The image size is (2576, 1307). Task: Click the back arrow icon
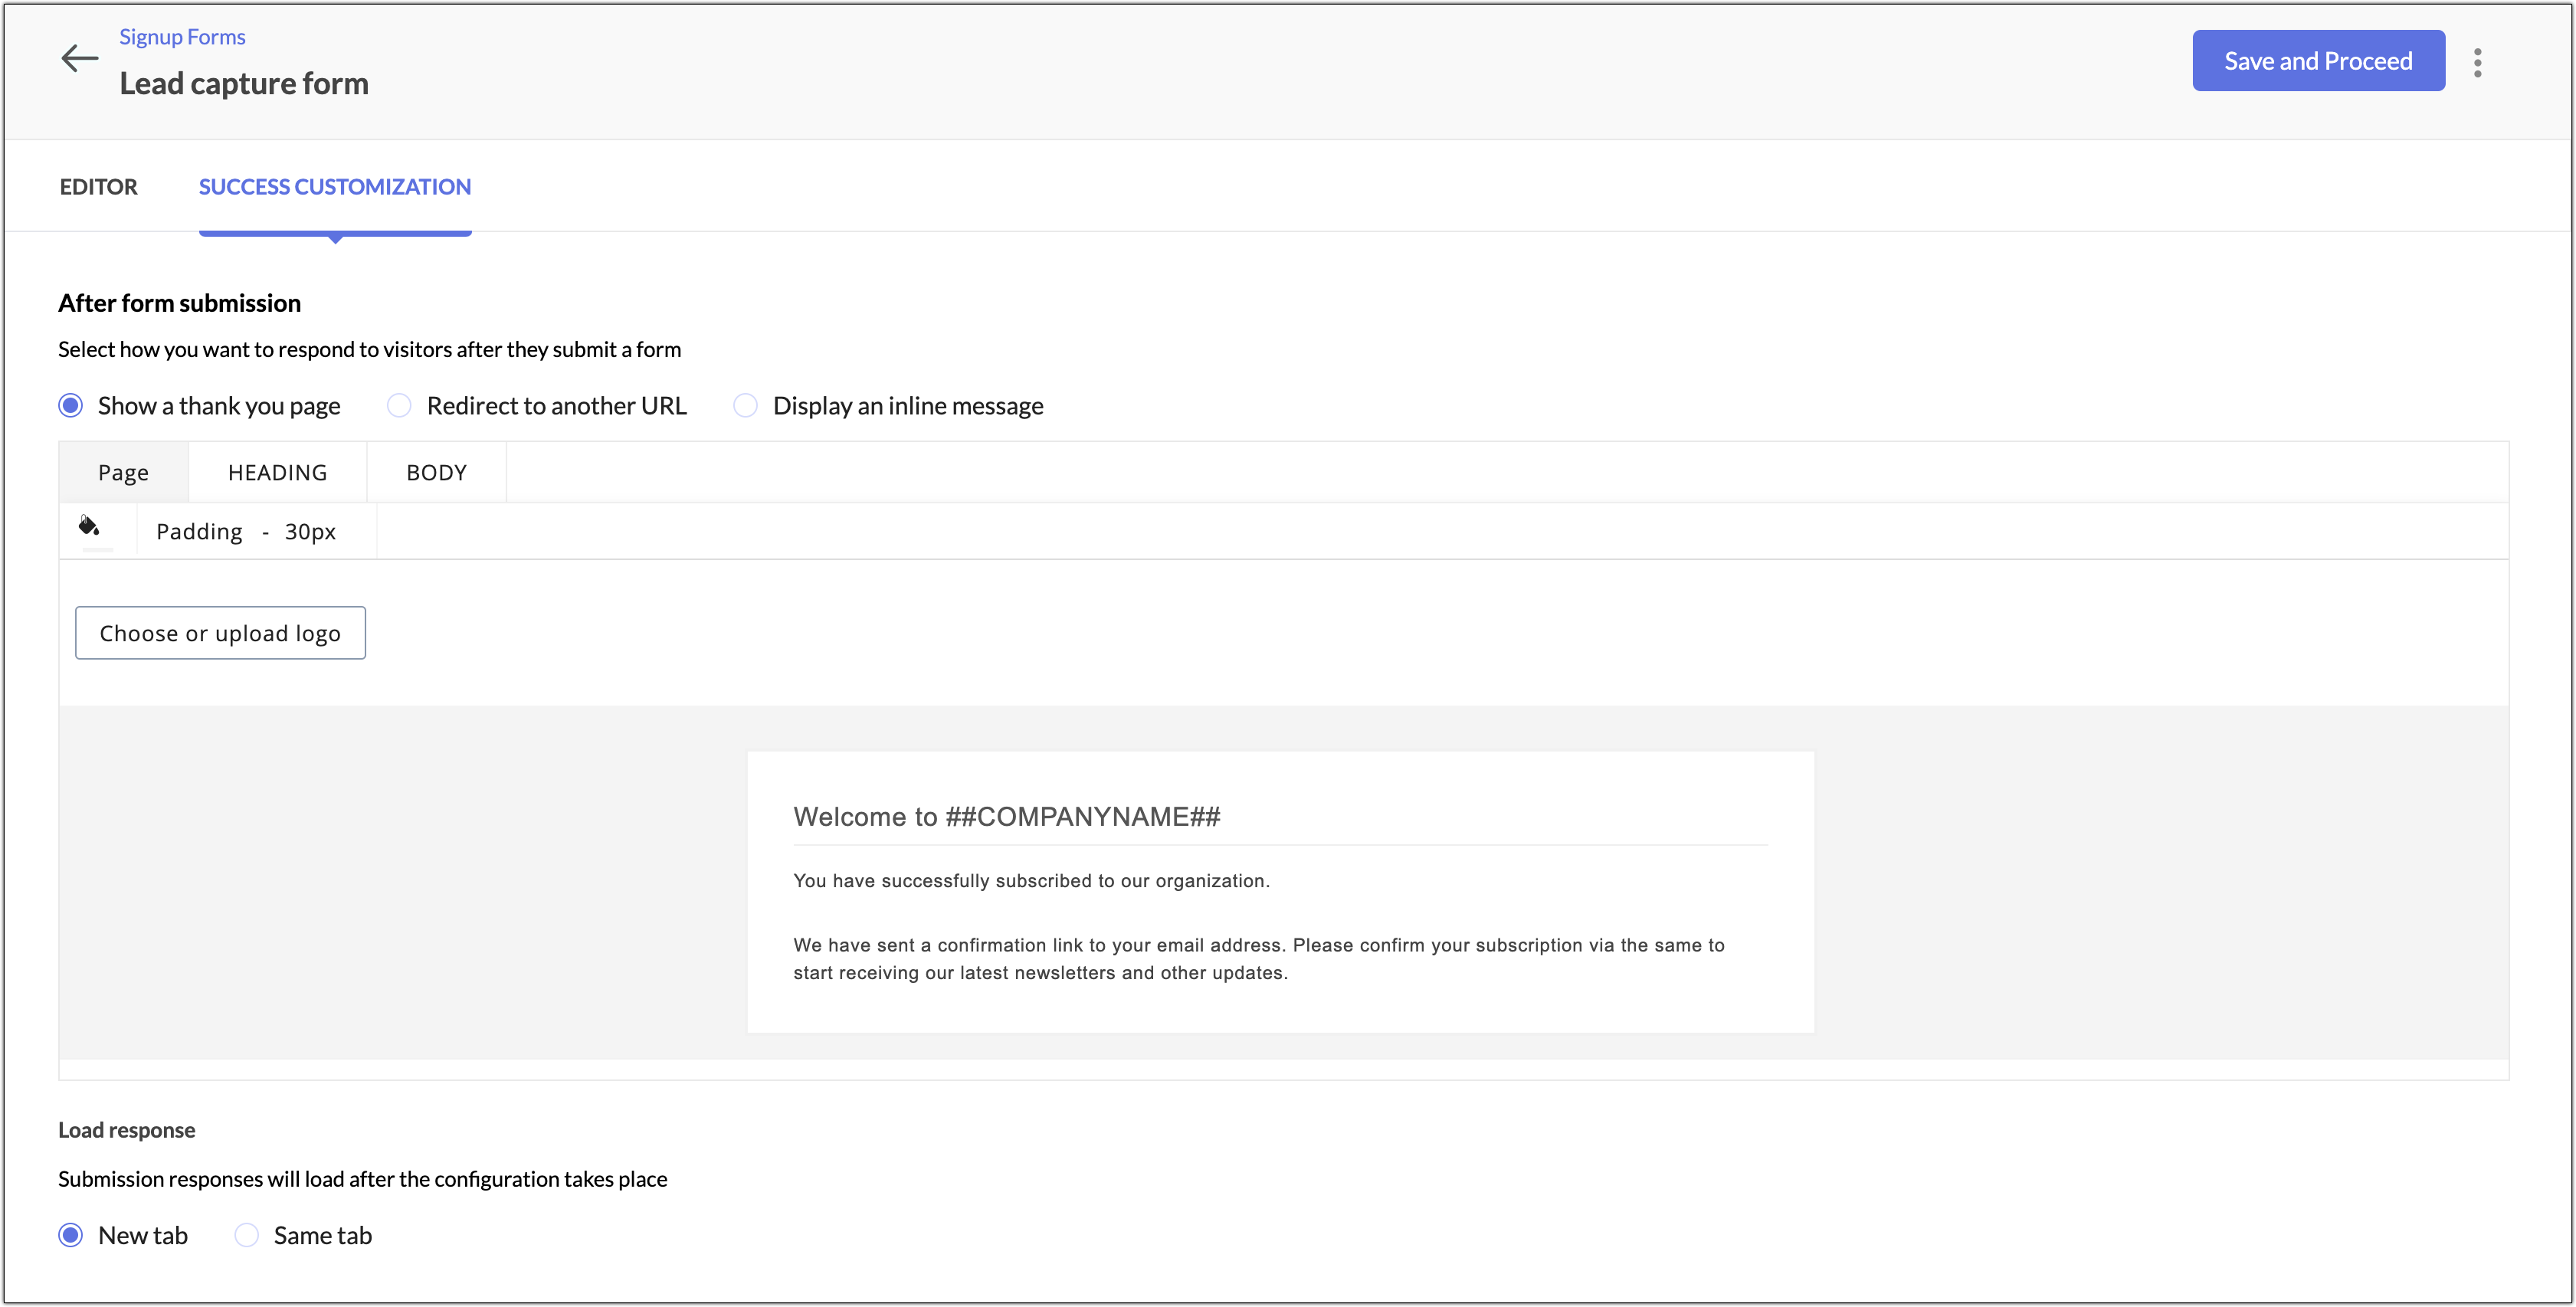coord(80,59)
